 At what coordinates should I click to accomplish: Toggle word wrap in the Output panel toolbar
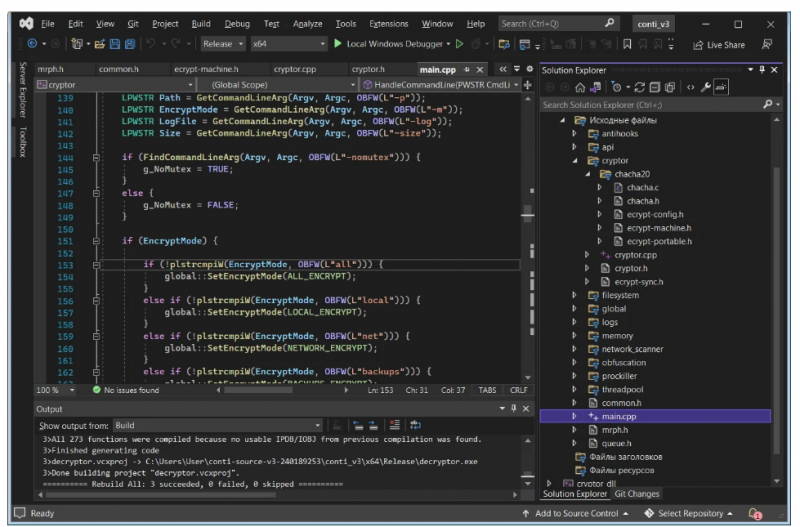pos(414,425)
